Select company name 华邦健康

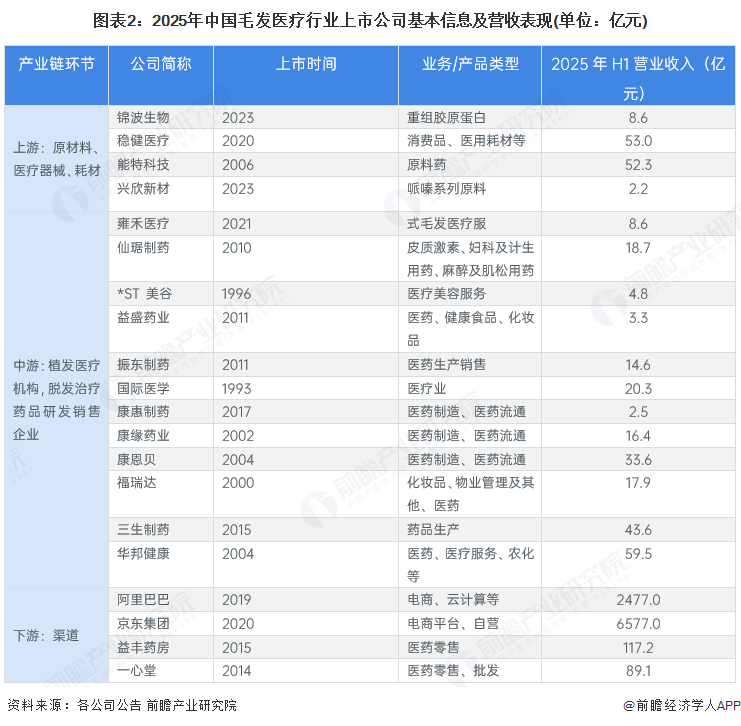143,553
